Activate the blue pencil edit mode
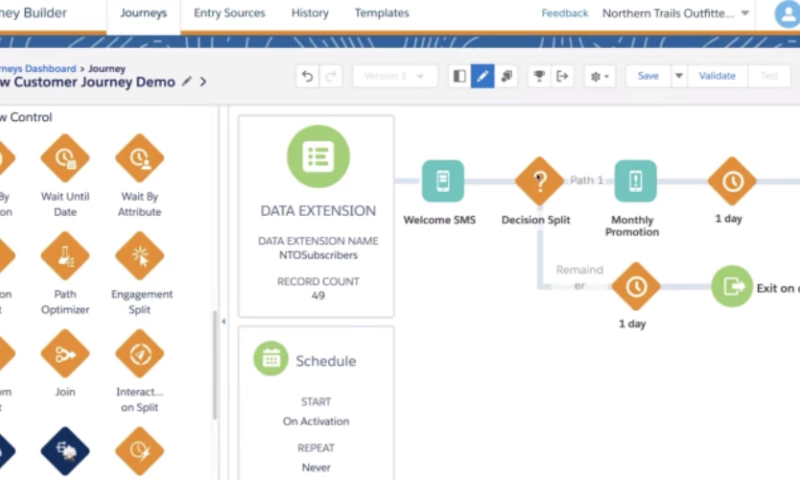This screenshot has height=480, width=800. tap(482, 77)
